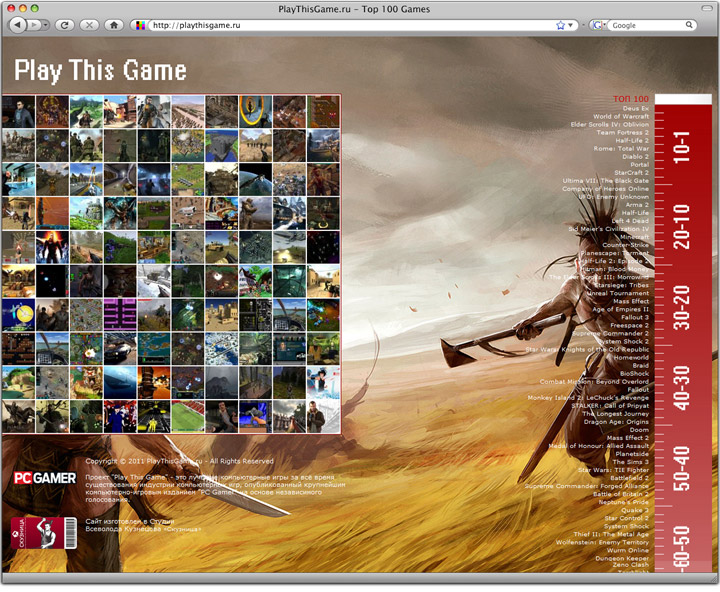This screenshot has height=592, width=720.
Task: Click the browser Forward arrow button
Action: pos(33,25)
